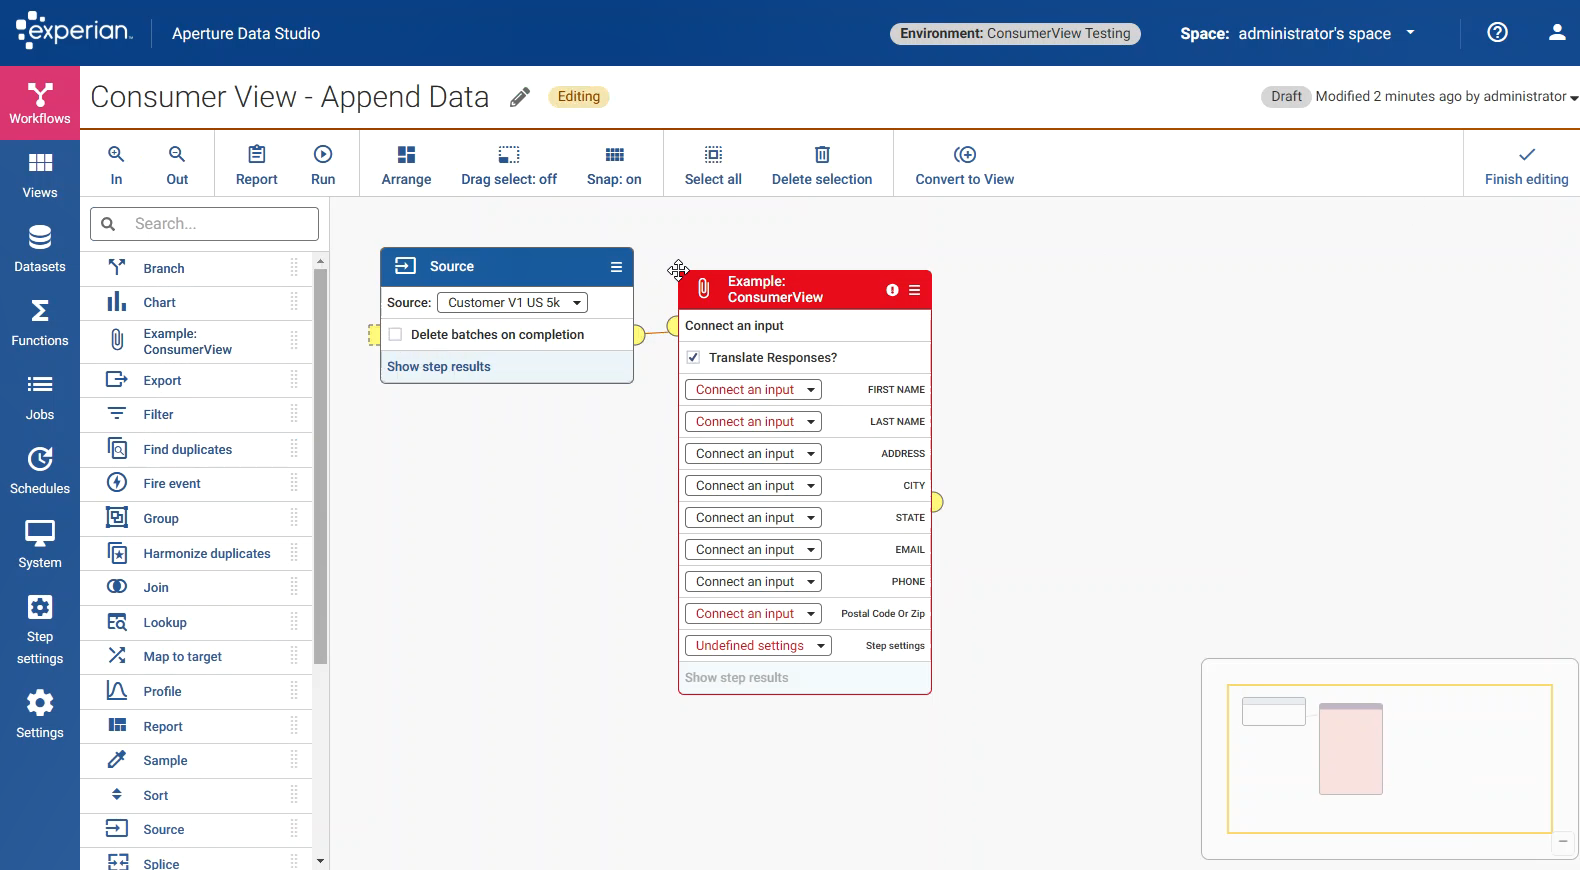This screenshot has width=1580, height=870.
Task: Open the Datasets section in sidebar
Action: click(40, 250)
